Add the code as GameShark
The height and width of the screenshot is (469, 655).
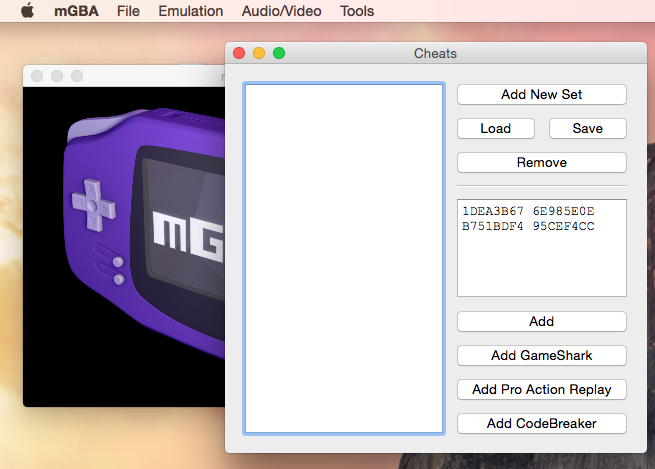pos(542,355)
